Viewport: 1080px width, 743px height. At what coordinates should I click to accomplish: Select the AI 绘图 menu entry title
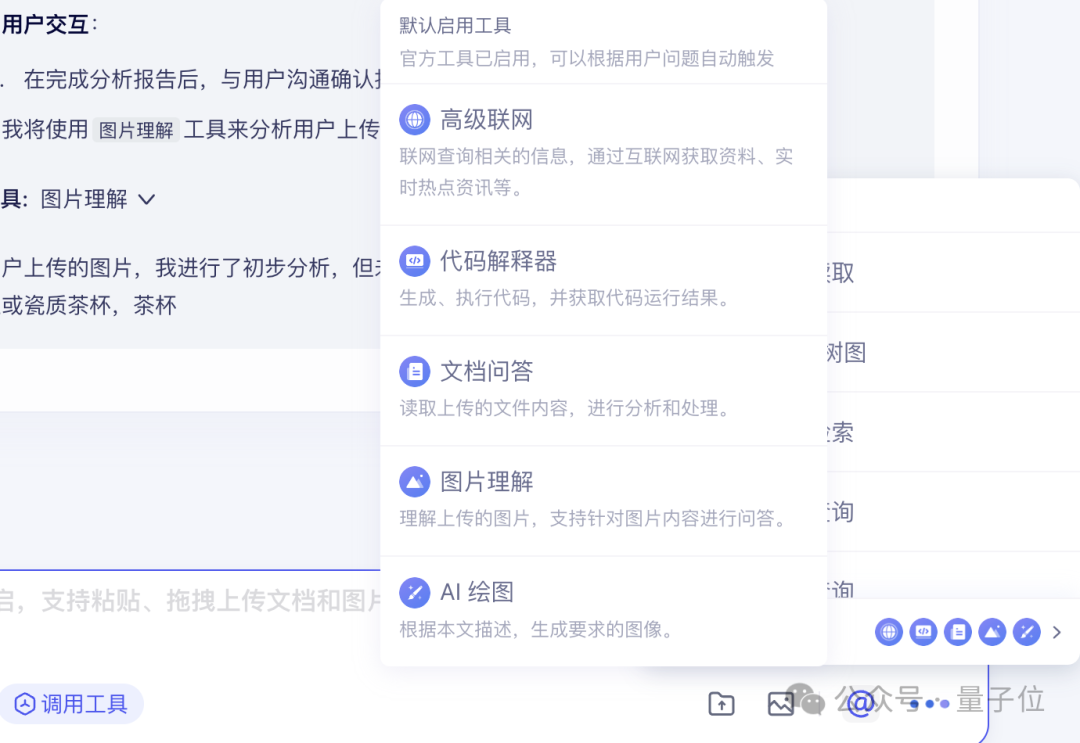[477, 592]
